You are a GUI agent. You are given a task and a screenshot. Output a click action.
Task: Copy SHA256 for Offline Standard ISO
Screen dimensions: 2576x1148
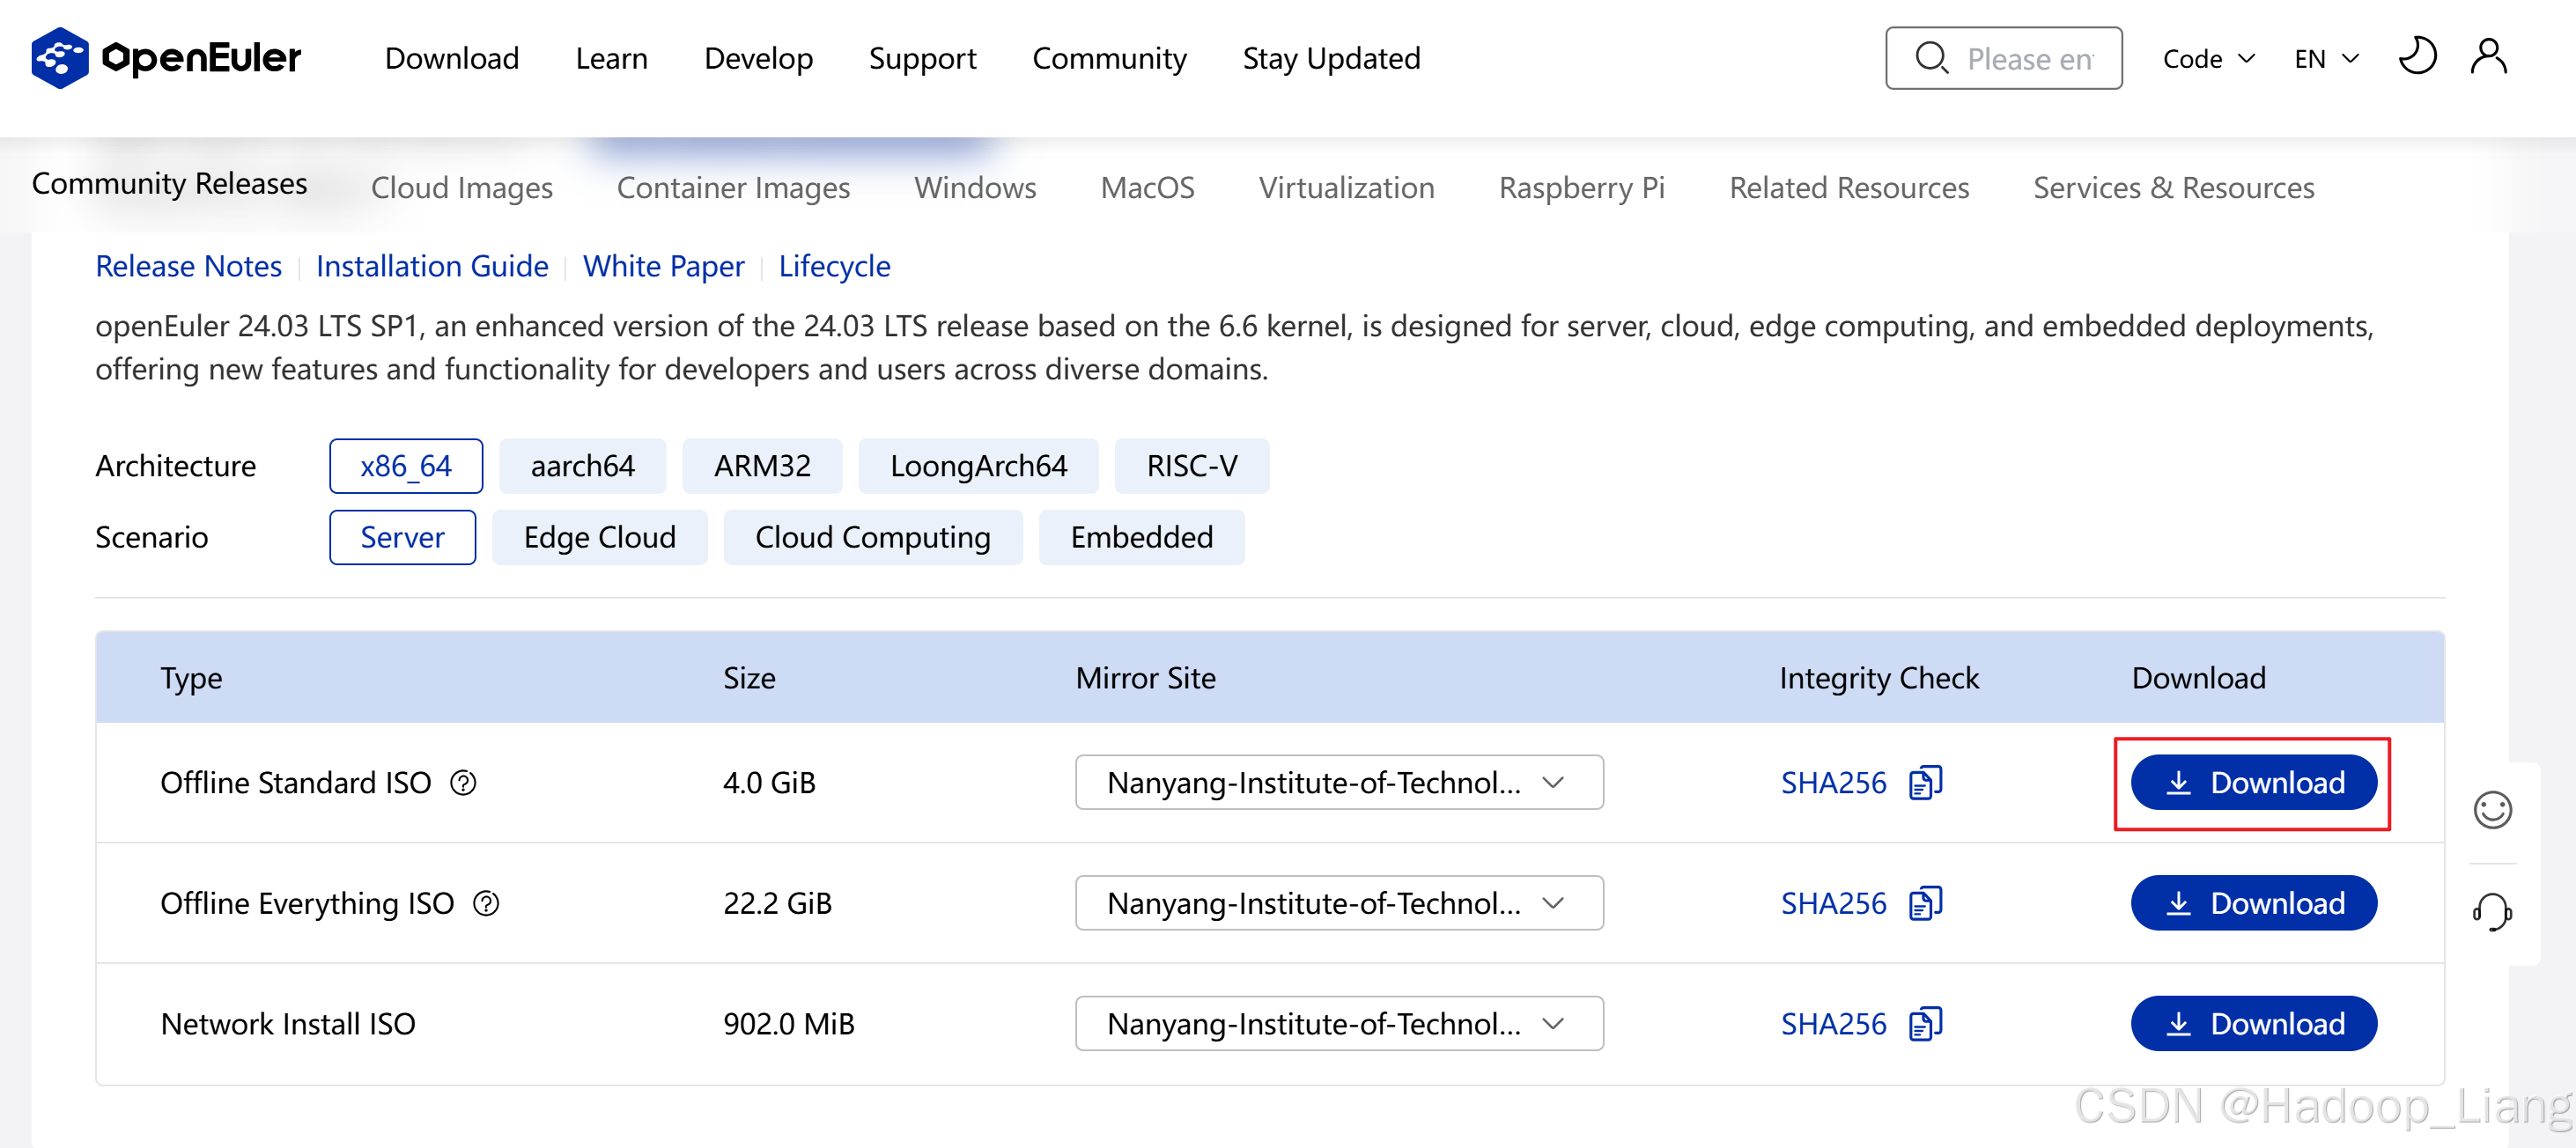pos(1925,783)
